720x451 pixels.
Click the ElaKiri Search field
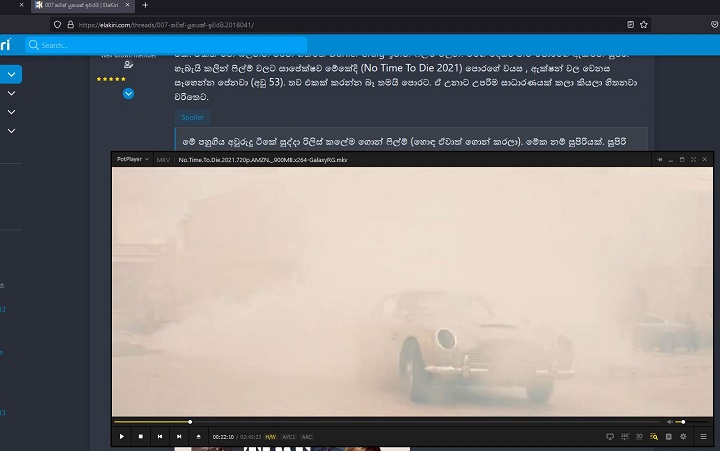166,45
